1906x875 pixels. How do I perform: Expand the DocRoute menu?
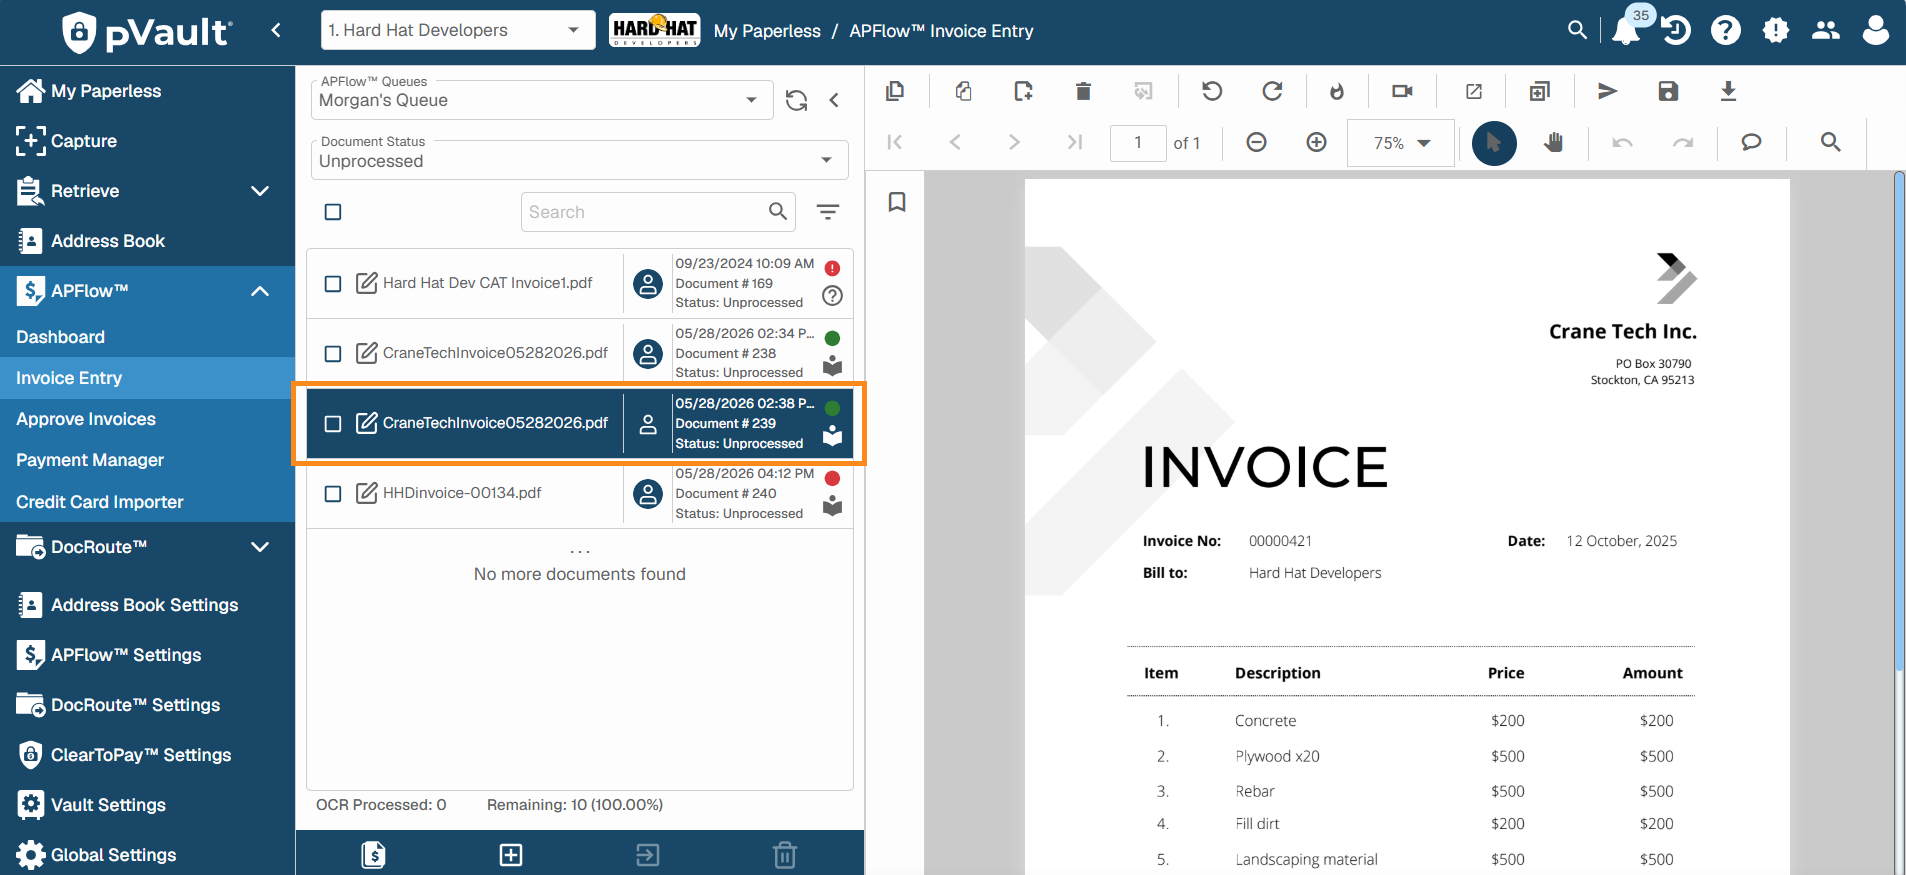click(x=260, y=547)
